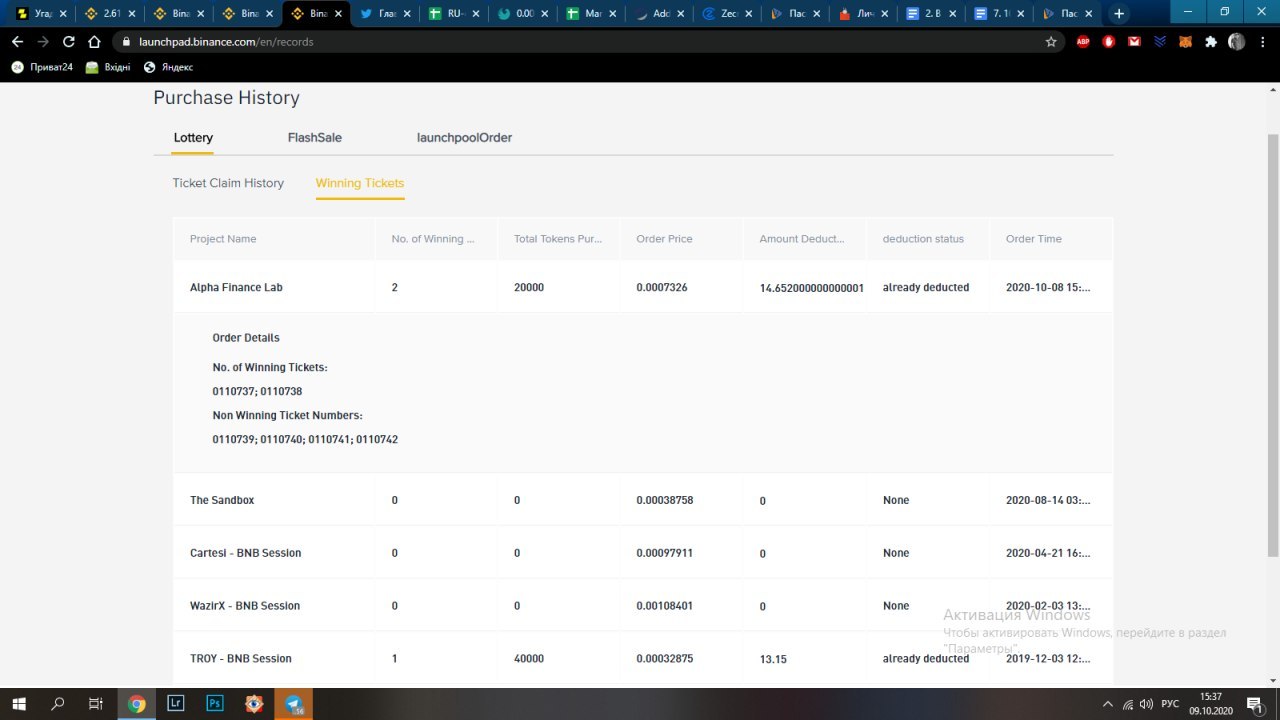The width and height of the screenshot is (1280, 720).
Task: Open the volume control in the tray
Action: [x=1147, y=704]
